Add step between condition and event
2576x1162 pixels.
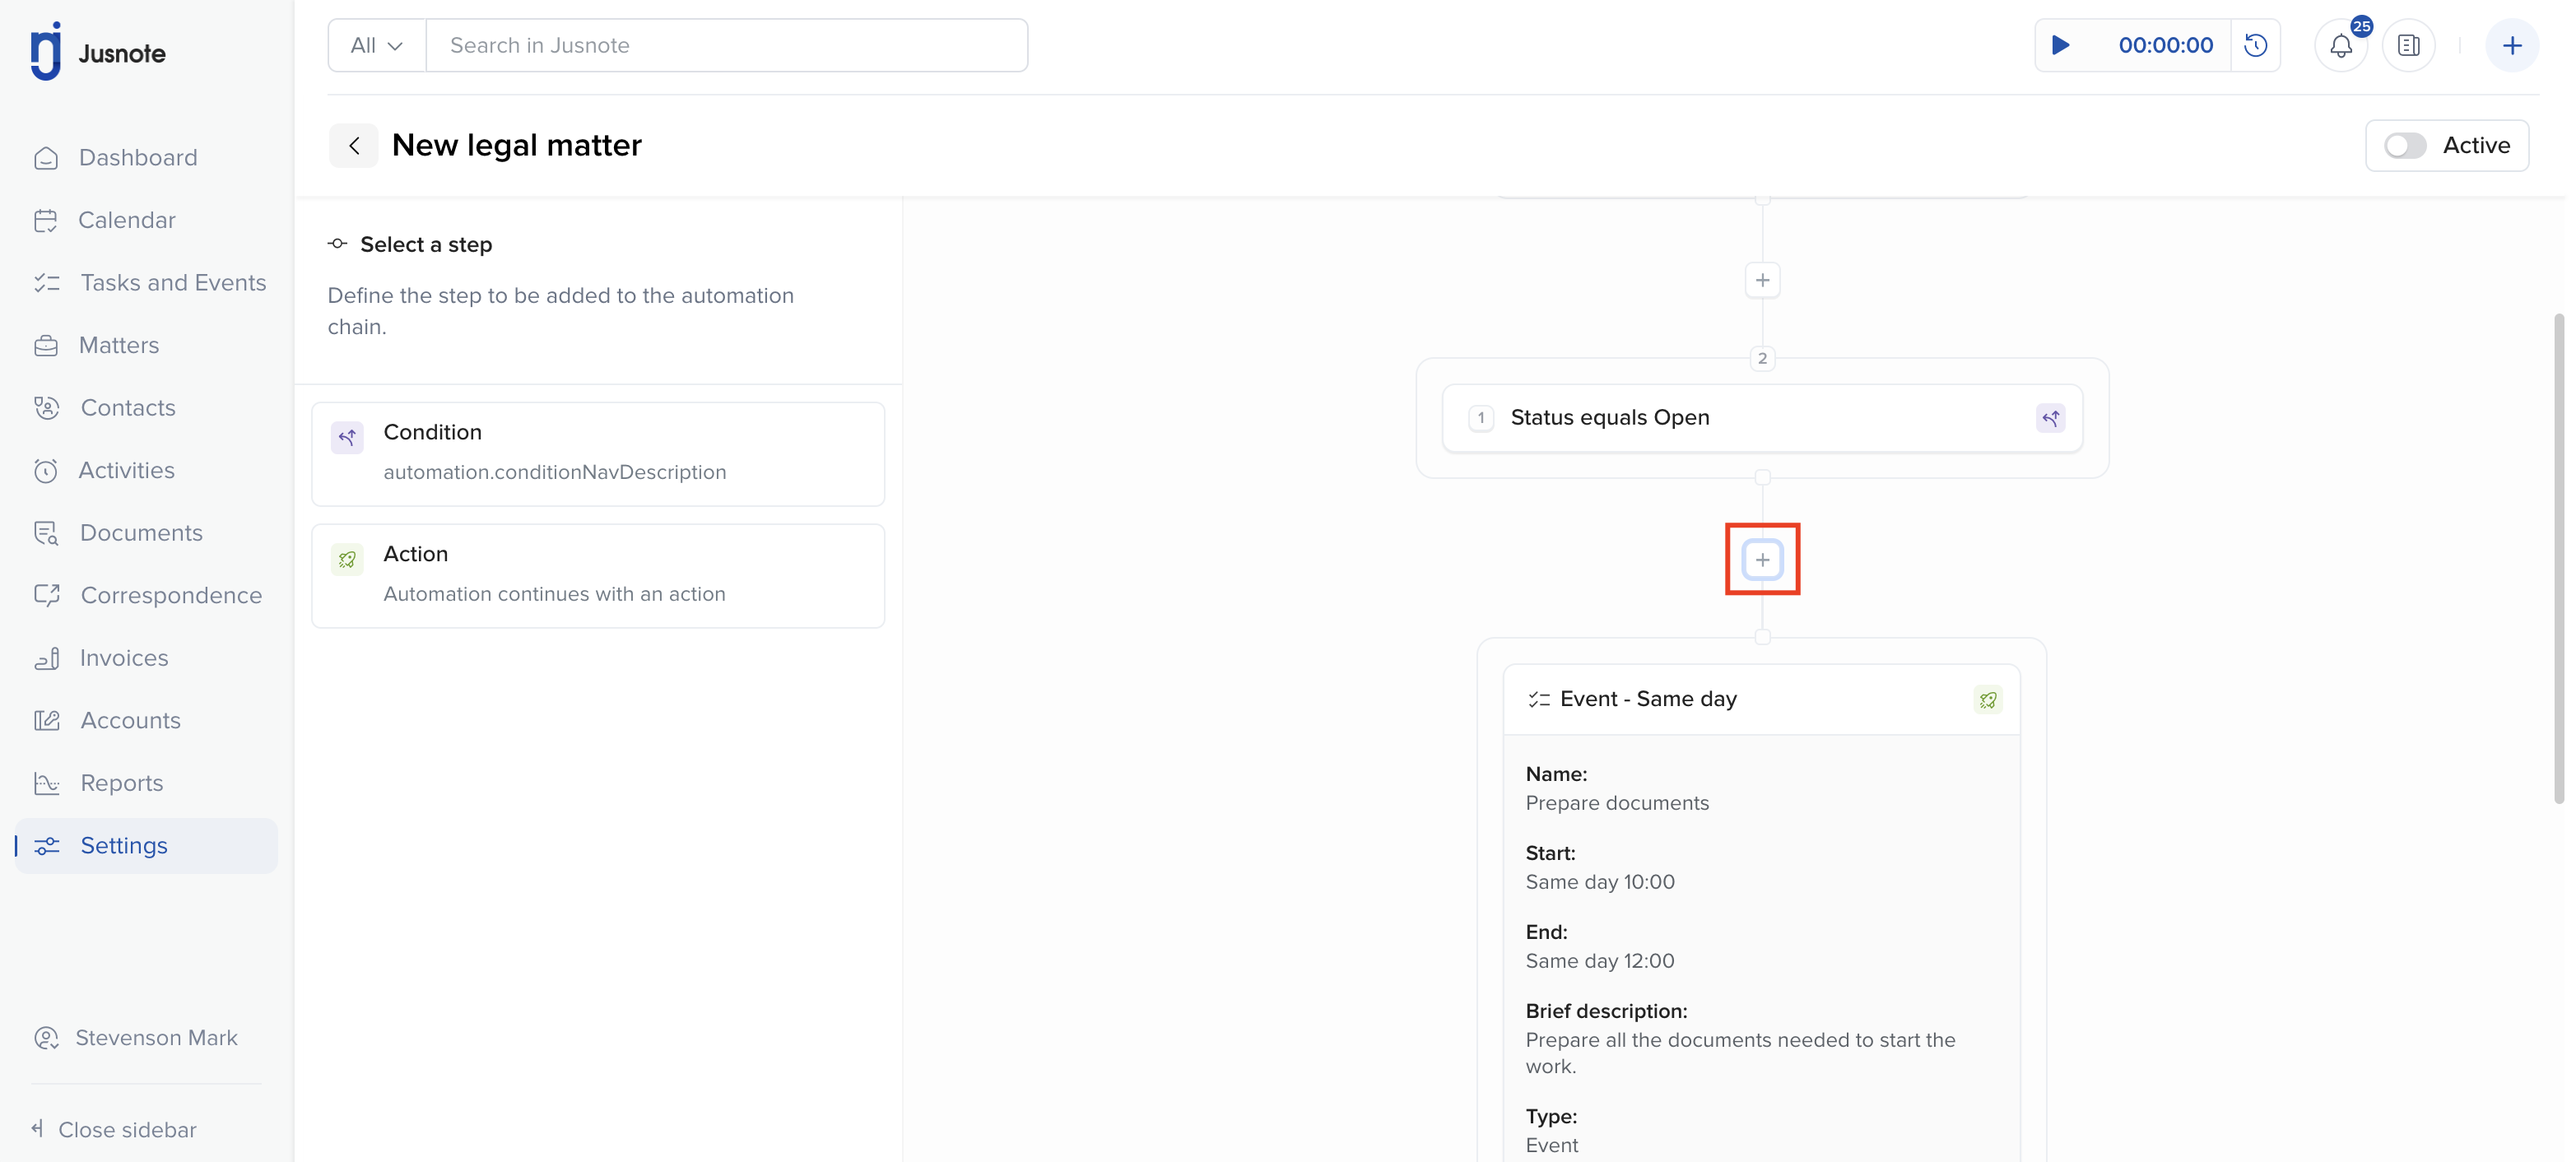pyautogui.click(x=1762, y=560)
